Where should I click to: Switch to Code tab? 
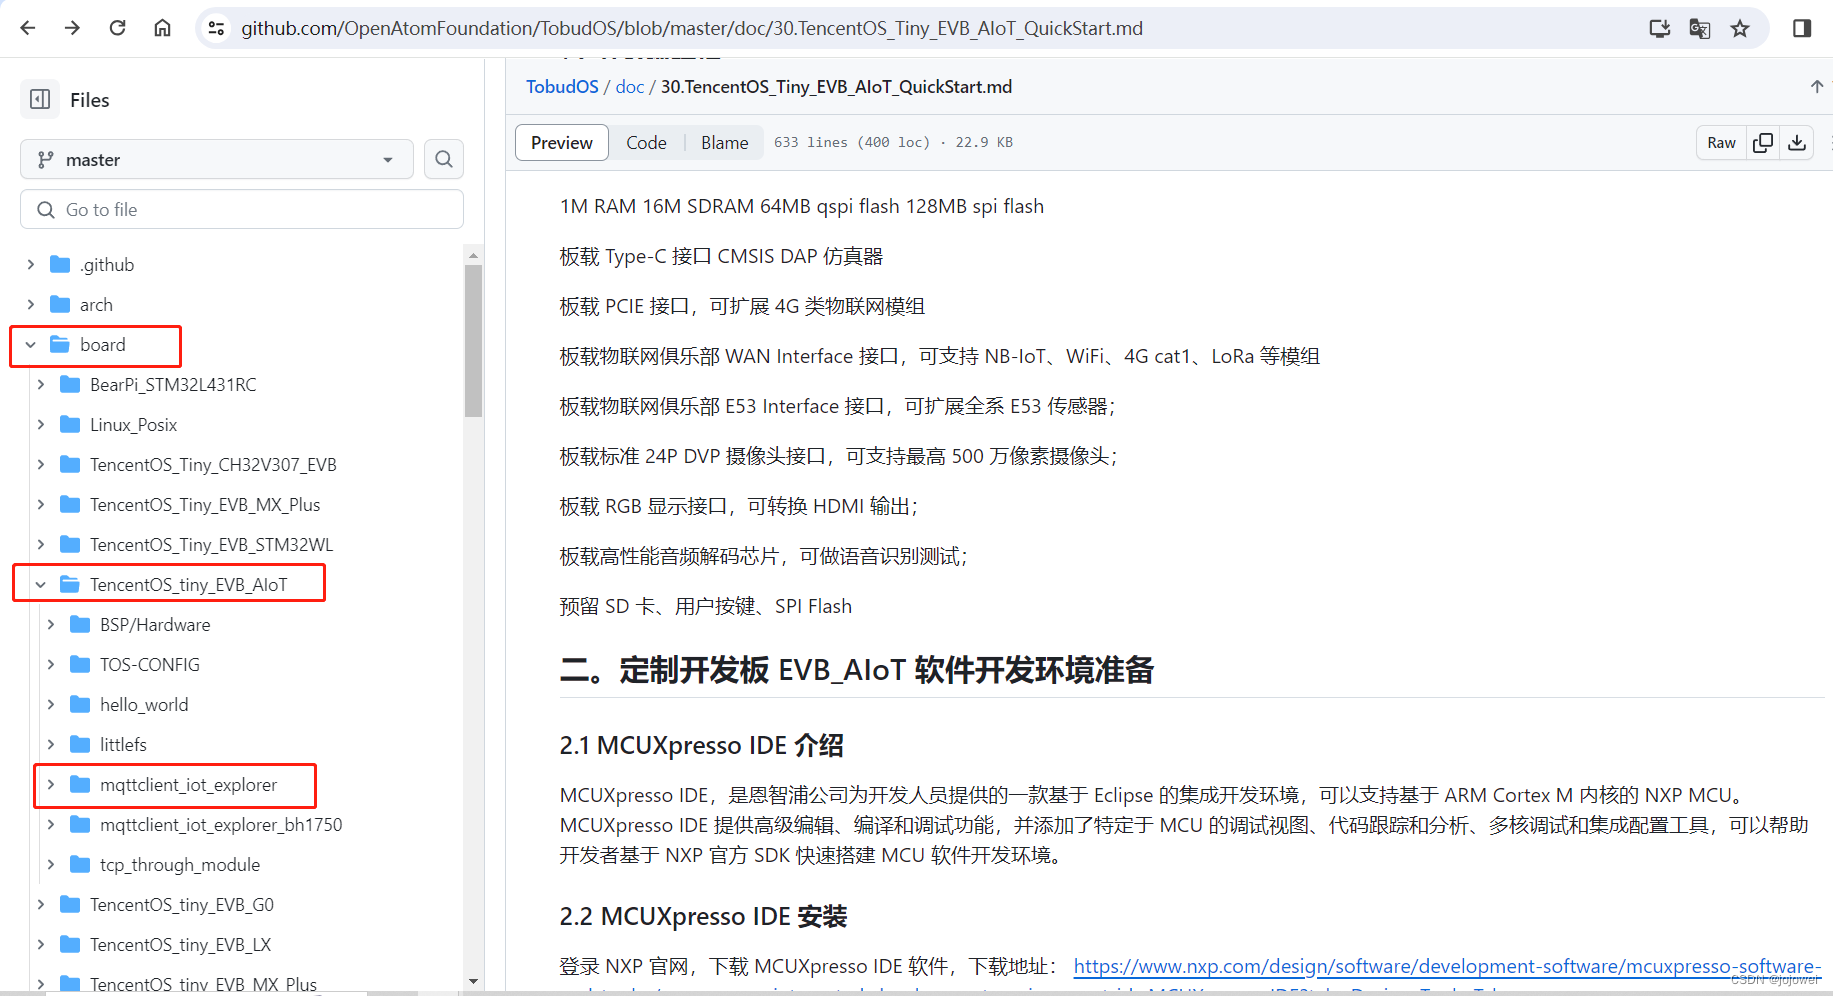tap(646, 143)
